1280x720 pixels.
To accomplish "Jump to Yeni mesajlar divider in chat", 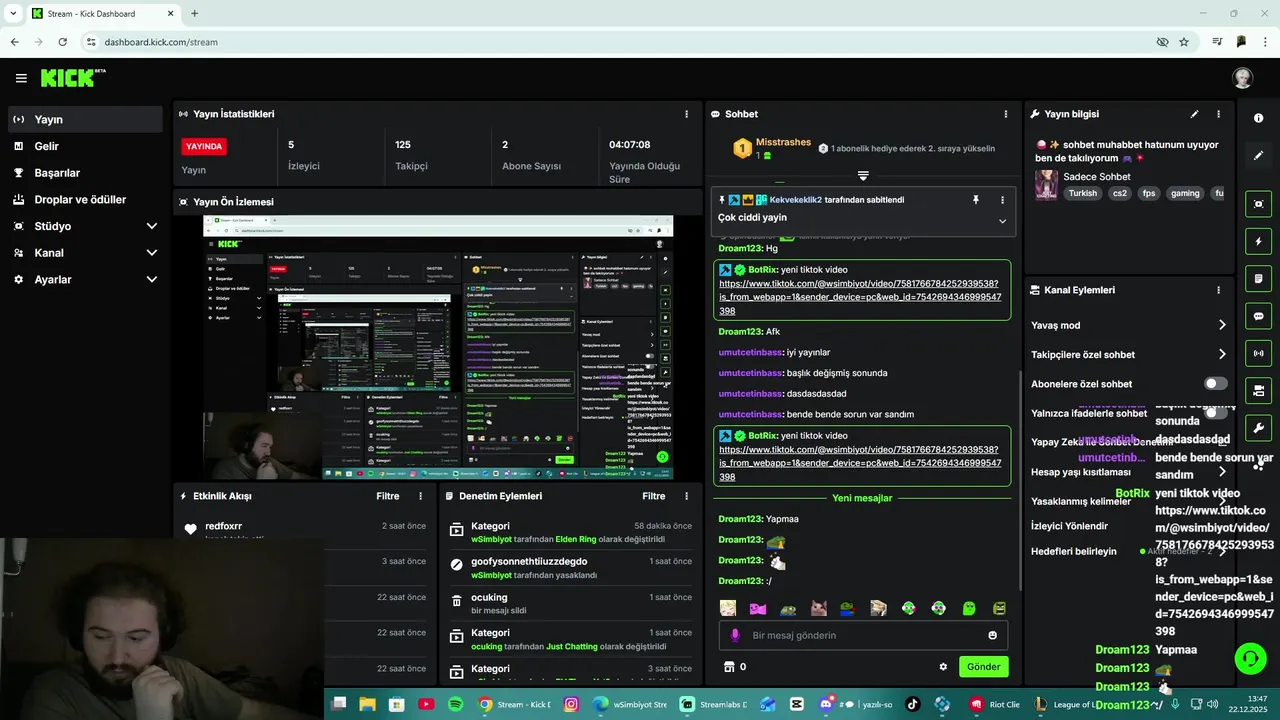I will (x=862, y=498).
